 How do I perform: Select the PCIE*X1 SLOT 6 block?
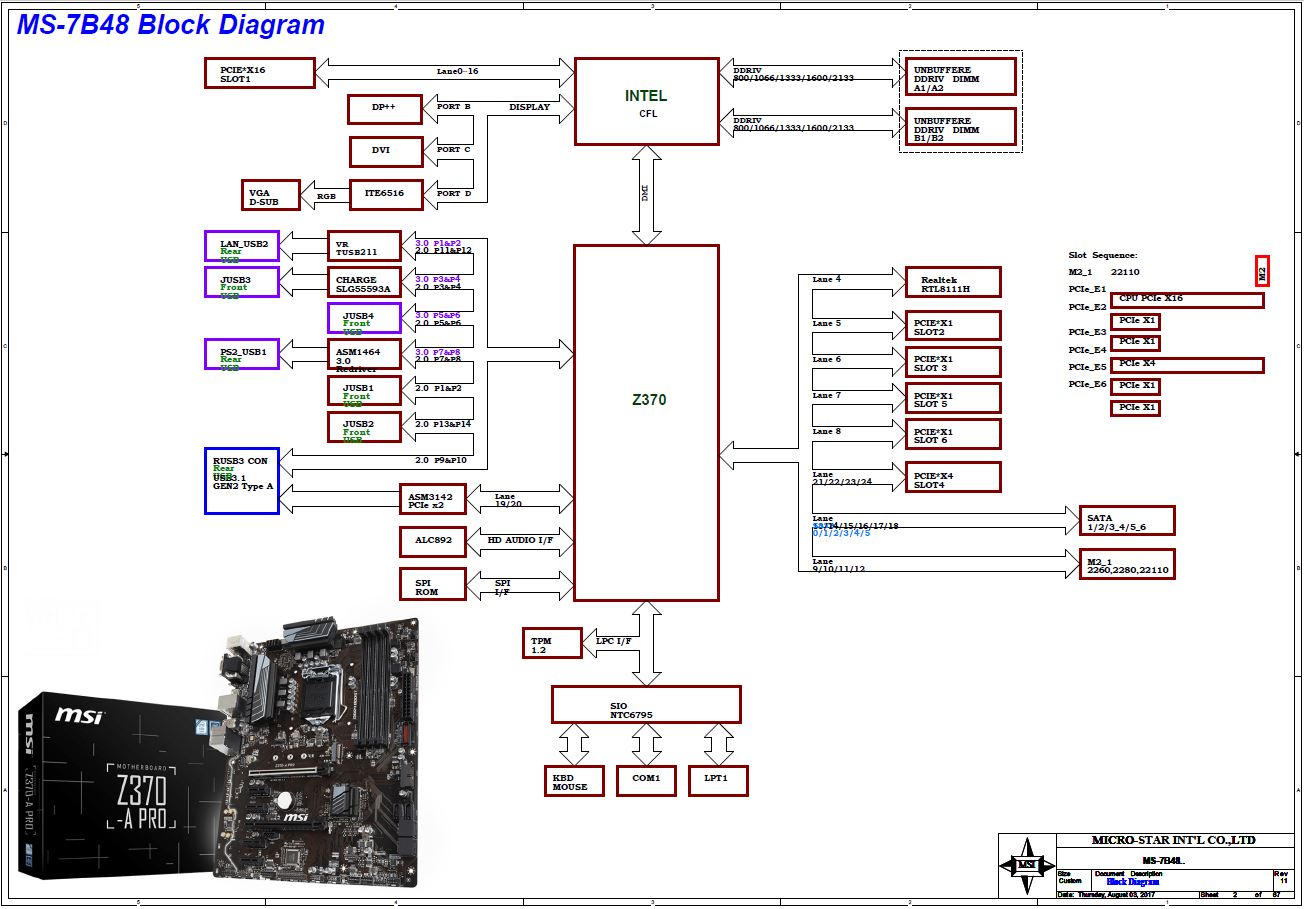tap(953, 434)
